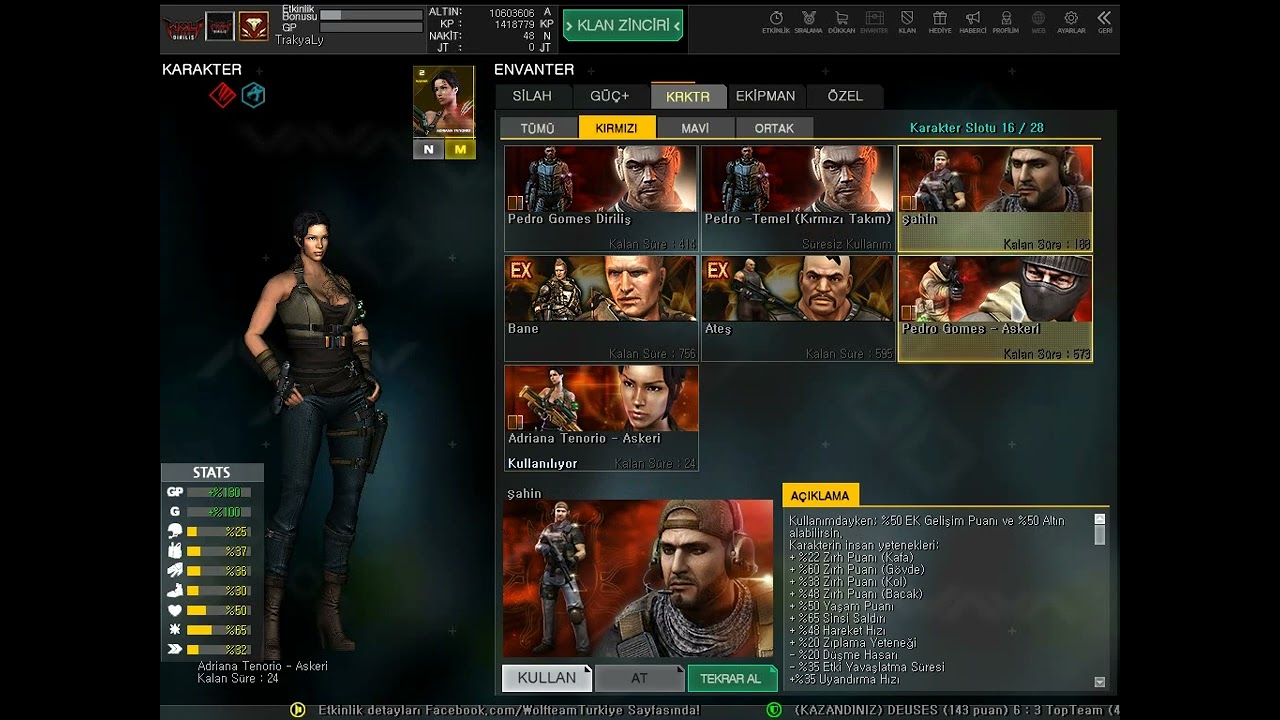Select the KIRMIZI team filter
The width and height of the screenshot is (1280, 720).
pyautogui.click(x=616, y=128)
